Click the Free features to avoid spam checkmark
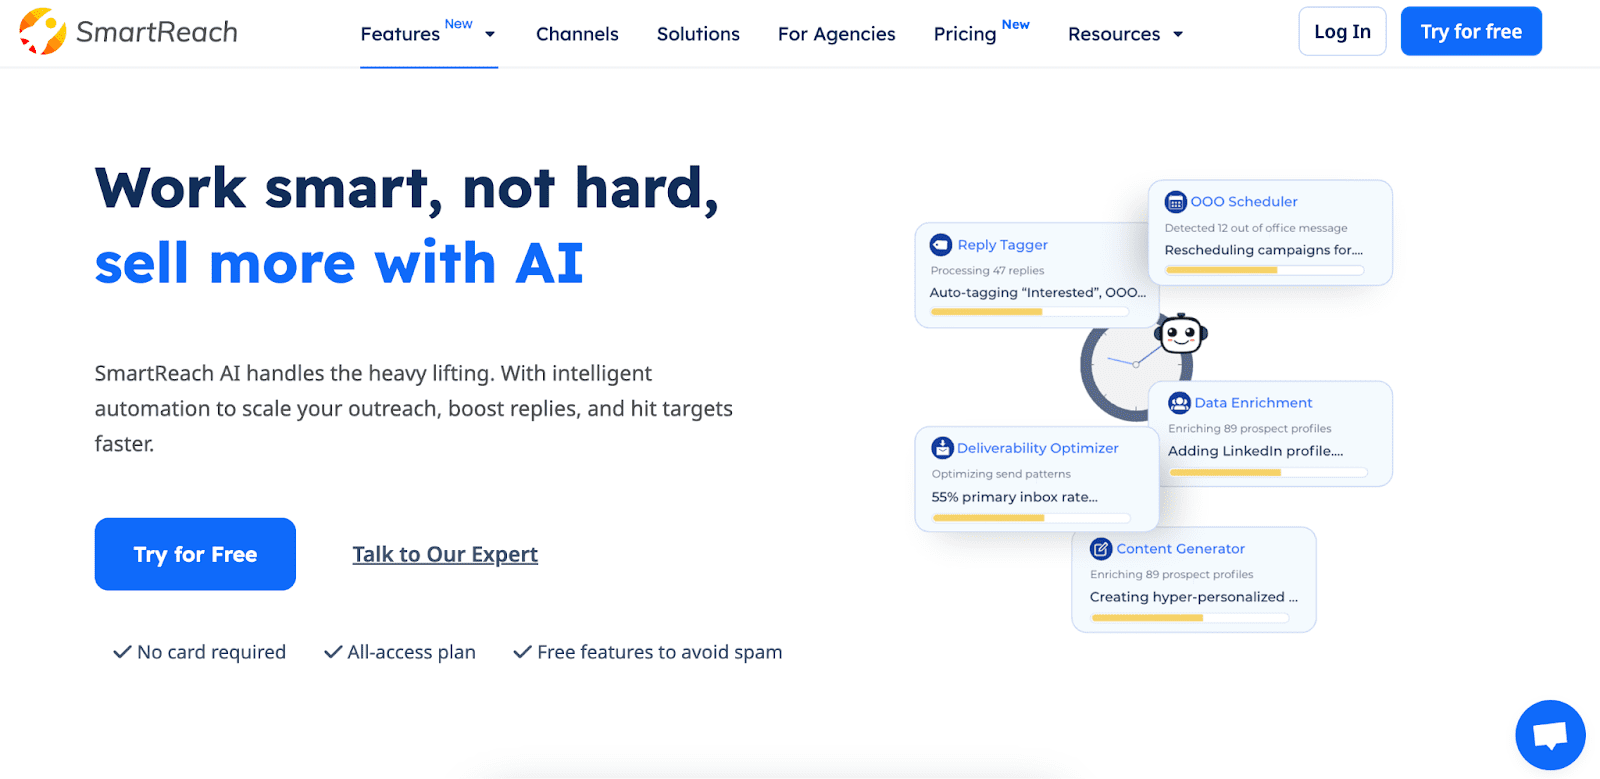Screen dimensions: 1600x779 (522, 652)
